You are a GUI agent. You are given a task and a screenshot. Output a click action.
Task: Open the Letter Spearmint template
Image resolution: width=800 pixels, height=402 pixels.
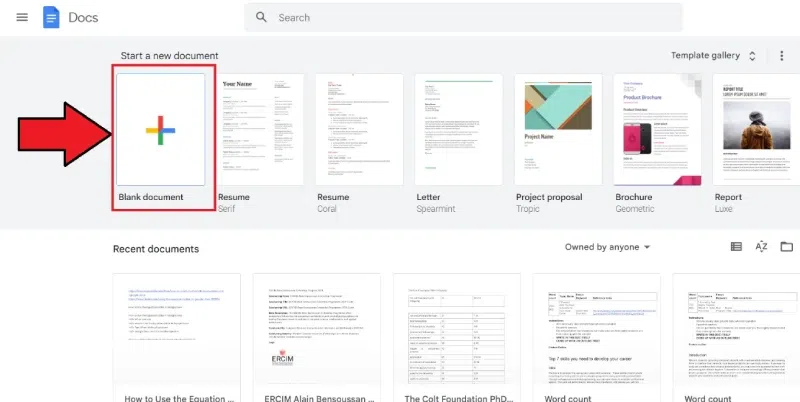pyautogui.click(x=459, y=130)
